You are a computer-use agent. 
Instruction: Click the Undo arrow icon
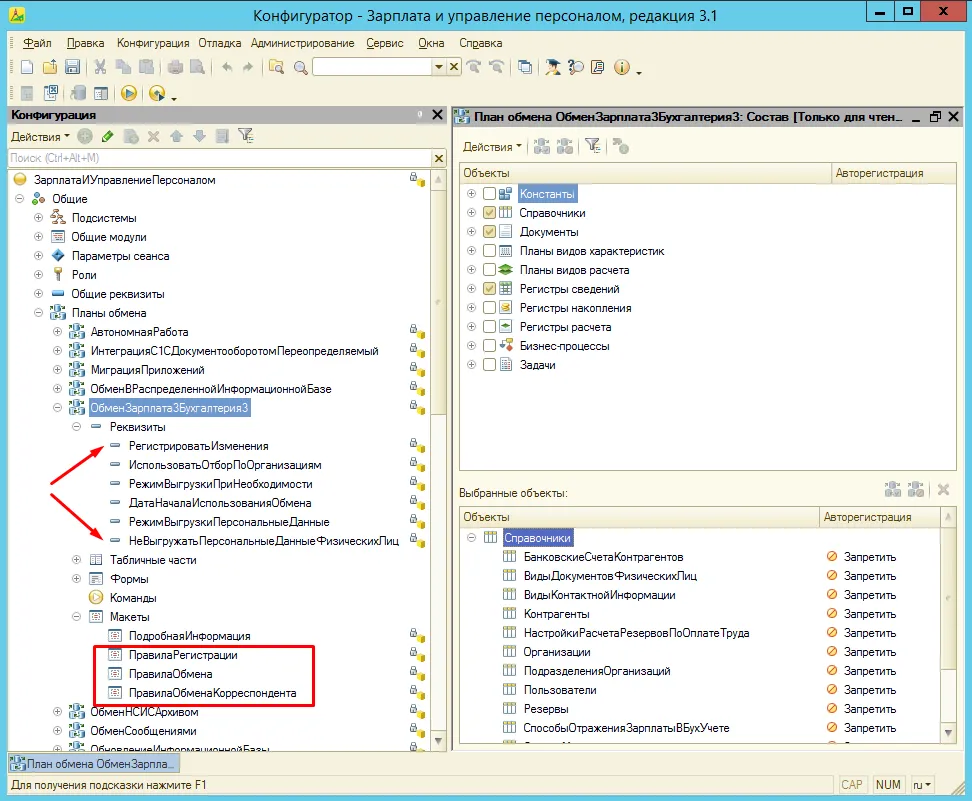tap(227, 67)
